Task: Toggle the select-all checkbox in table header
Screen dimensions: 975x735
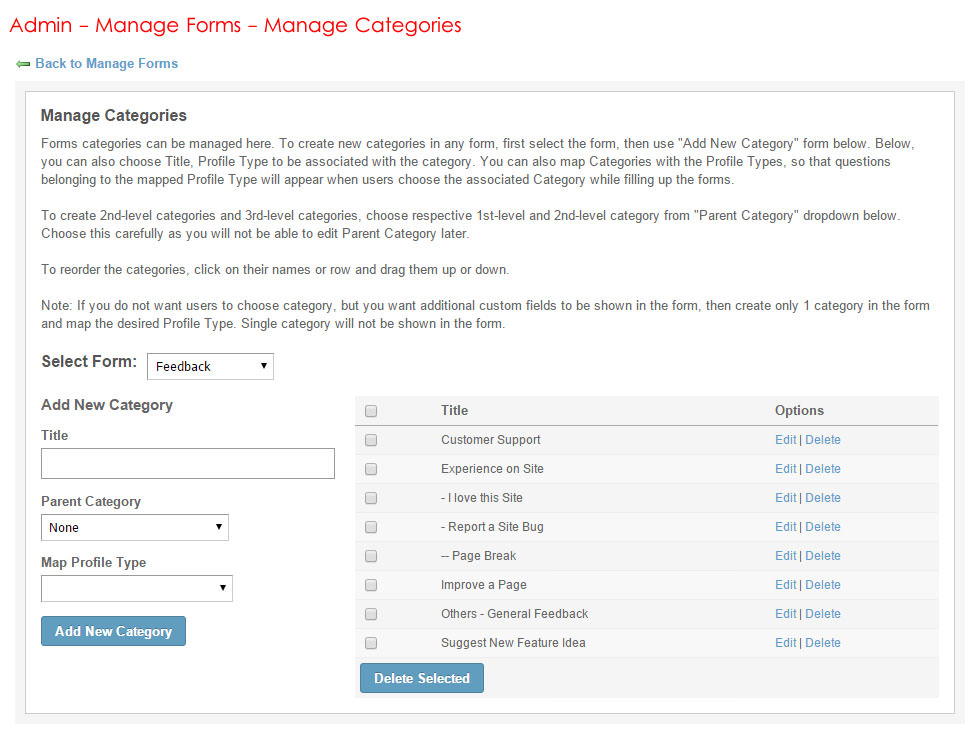Action: pyautogui.click(x=371, y=411)
